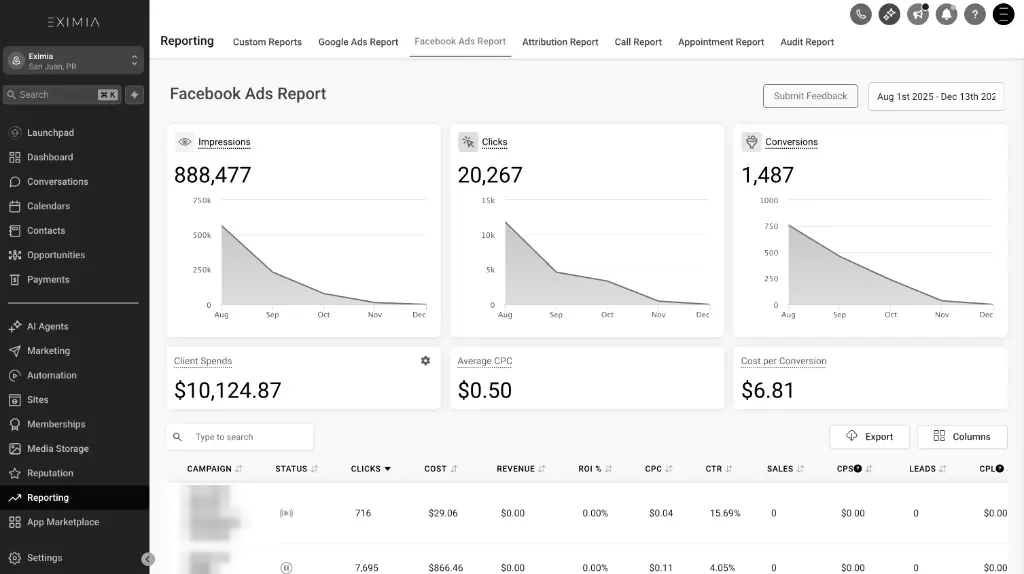Click the Conversions metric label

[x=792, y=142]
